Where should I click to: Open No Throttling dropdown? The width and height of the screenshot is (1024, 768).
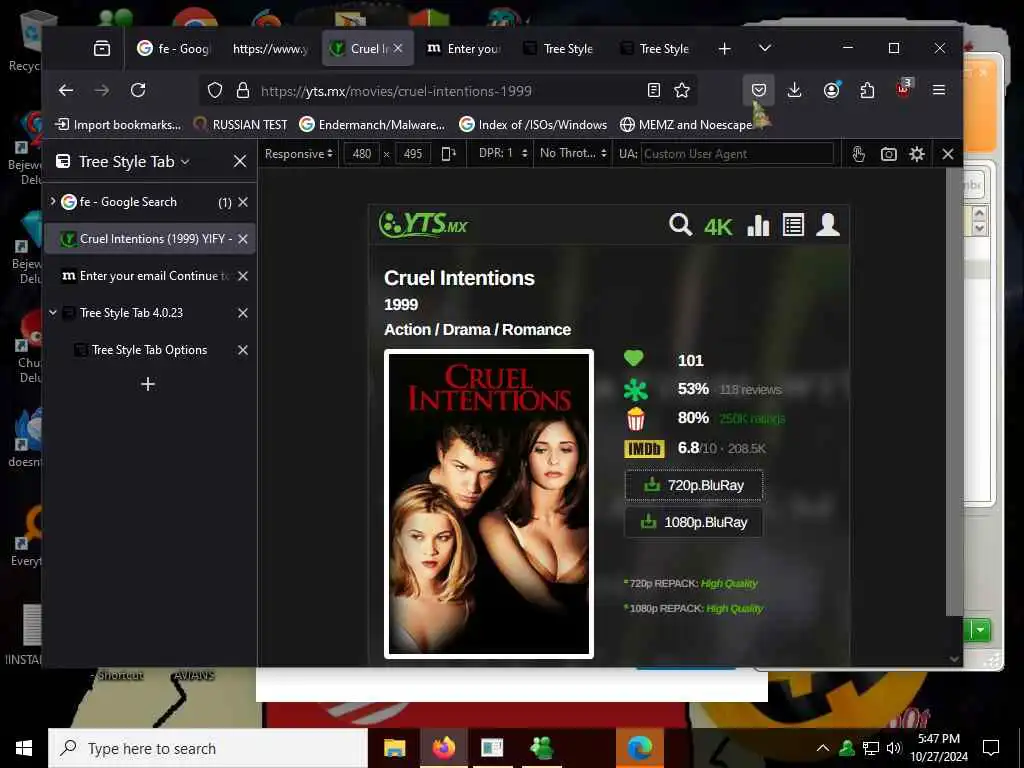coord(573,153)
